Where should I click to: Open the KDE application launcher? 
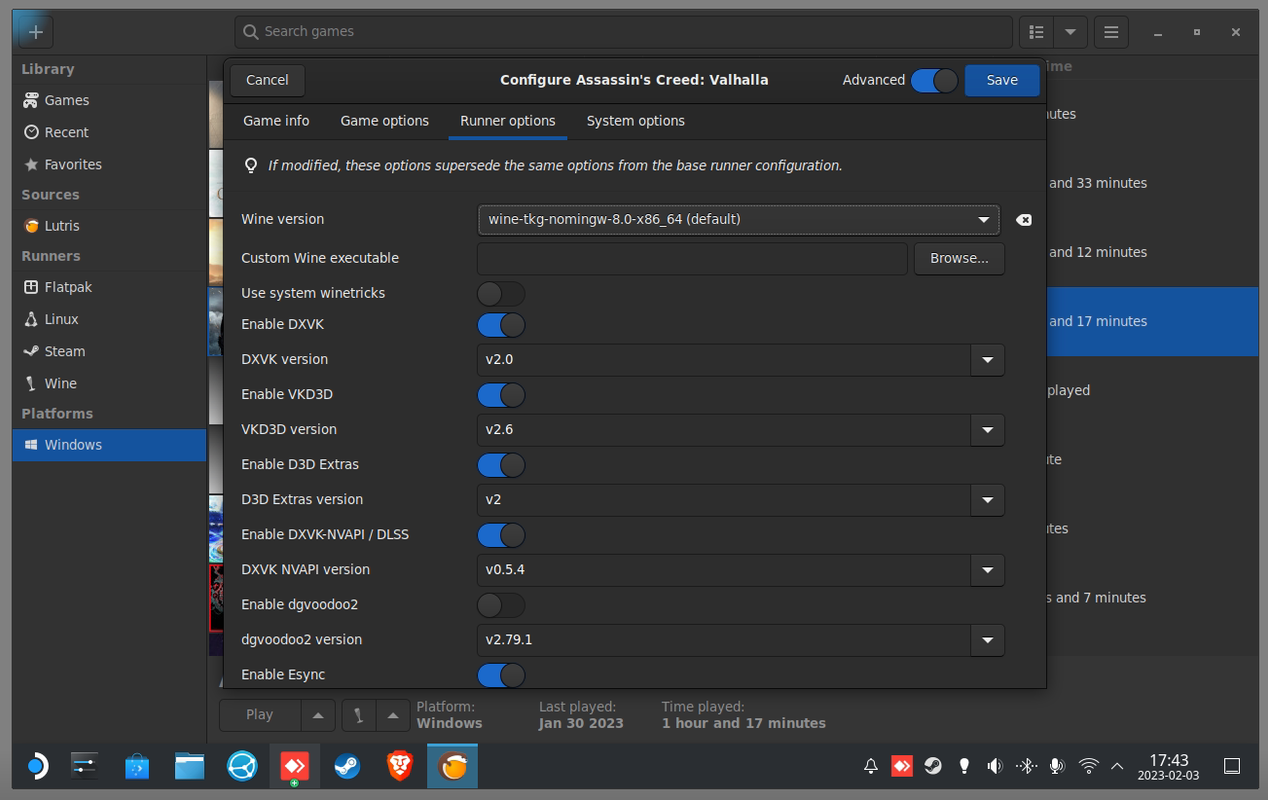tap(36, 767)
